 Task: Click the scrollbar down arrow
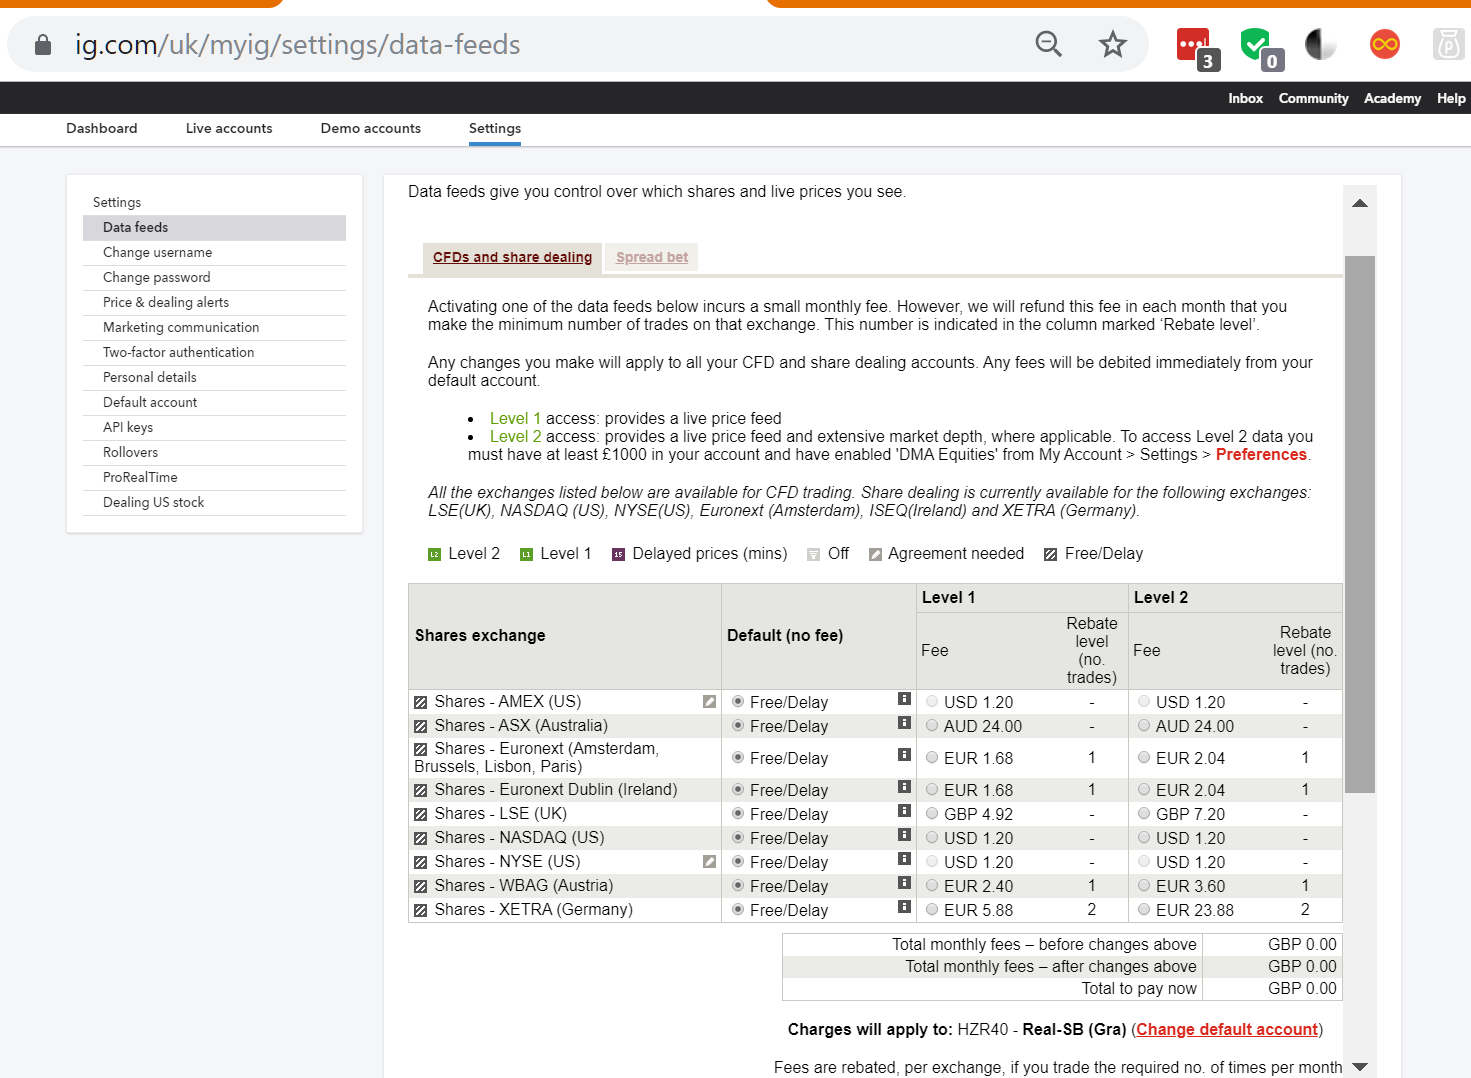(x=1360, y=1067)
